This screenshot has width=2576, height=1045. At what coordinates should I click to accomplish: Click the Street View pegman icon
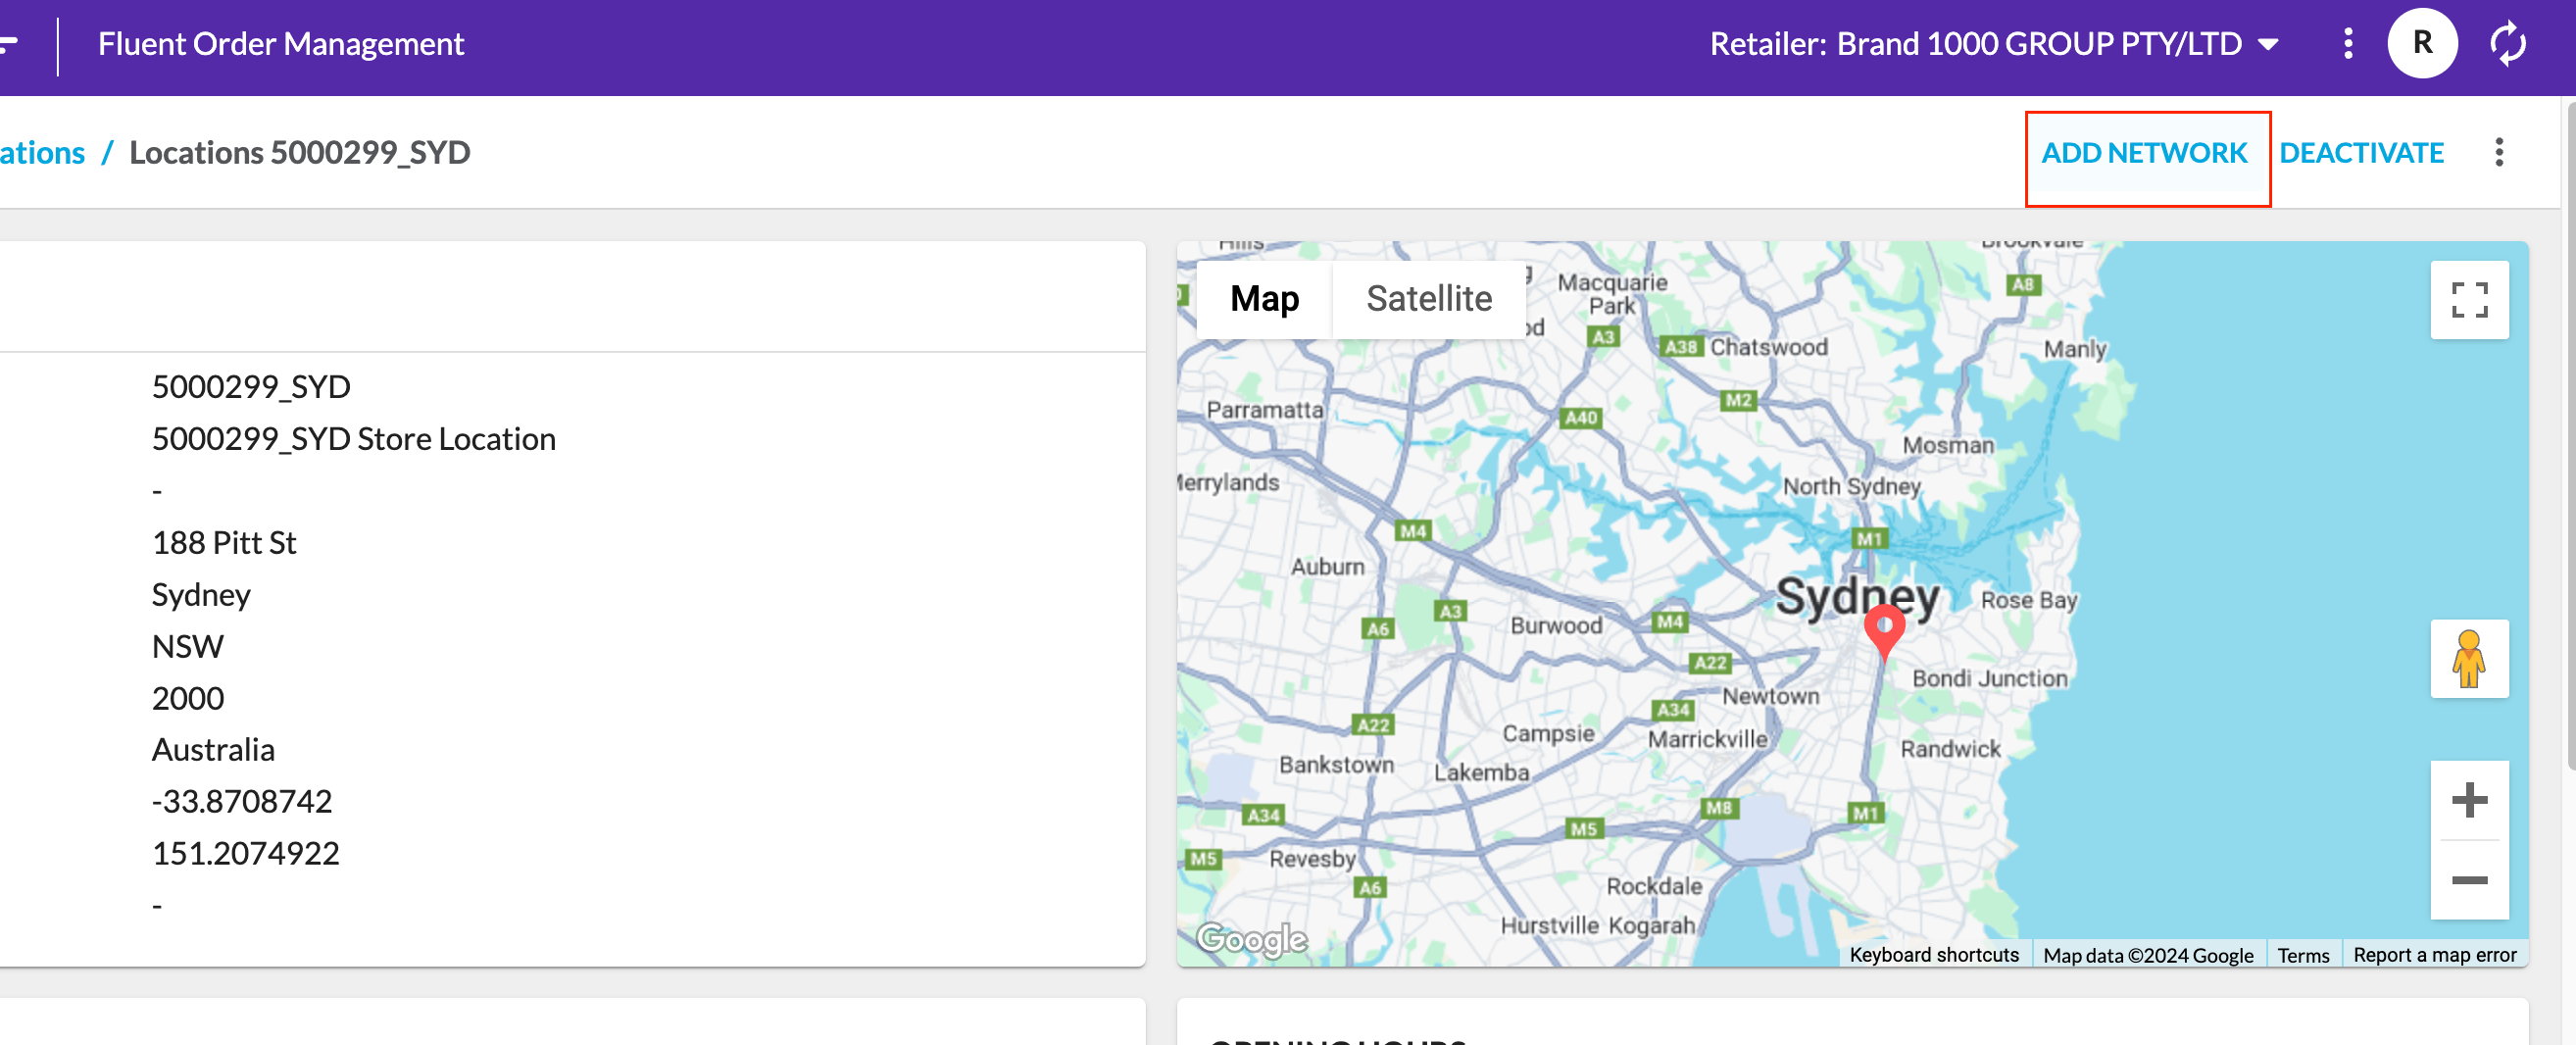[x=2468, y=659]
